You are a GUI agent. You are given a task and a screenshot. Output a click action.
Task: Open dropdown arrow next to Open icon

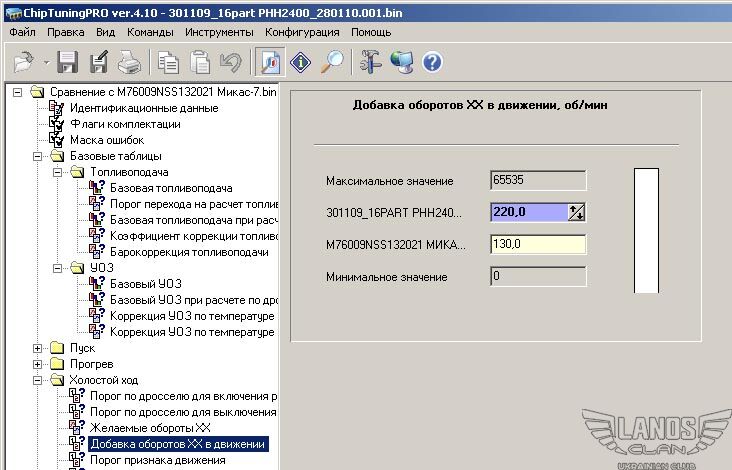46,64
